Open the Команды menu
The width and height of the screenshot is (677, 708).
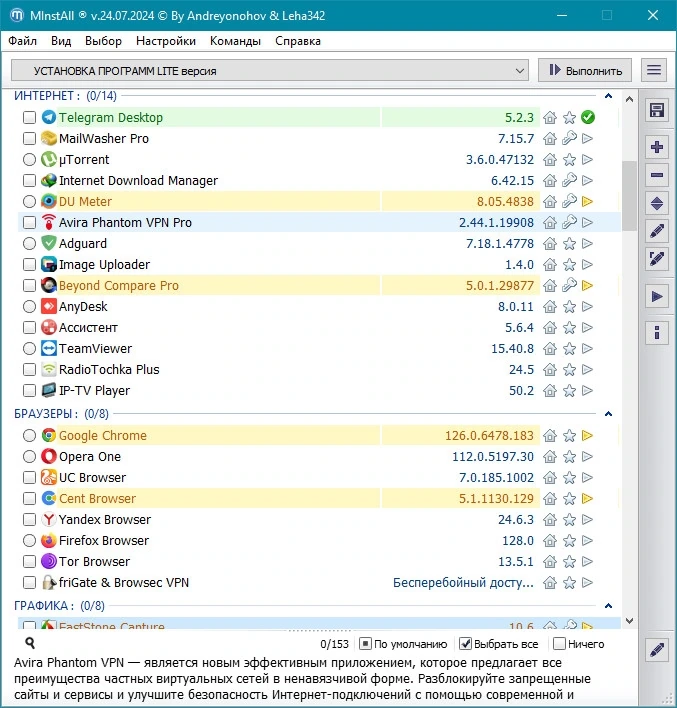(x=235, y=41)
